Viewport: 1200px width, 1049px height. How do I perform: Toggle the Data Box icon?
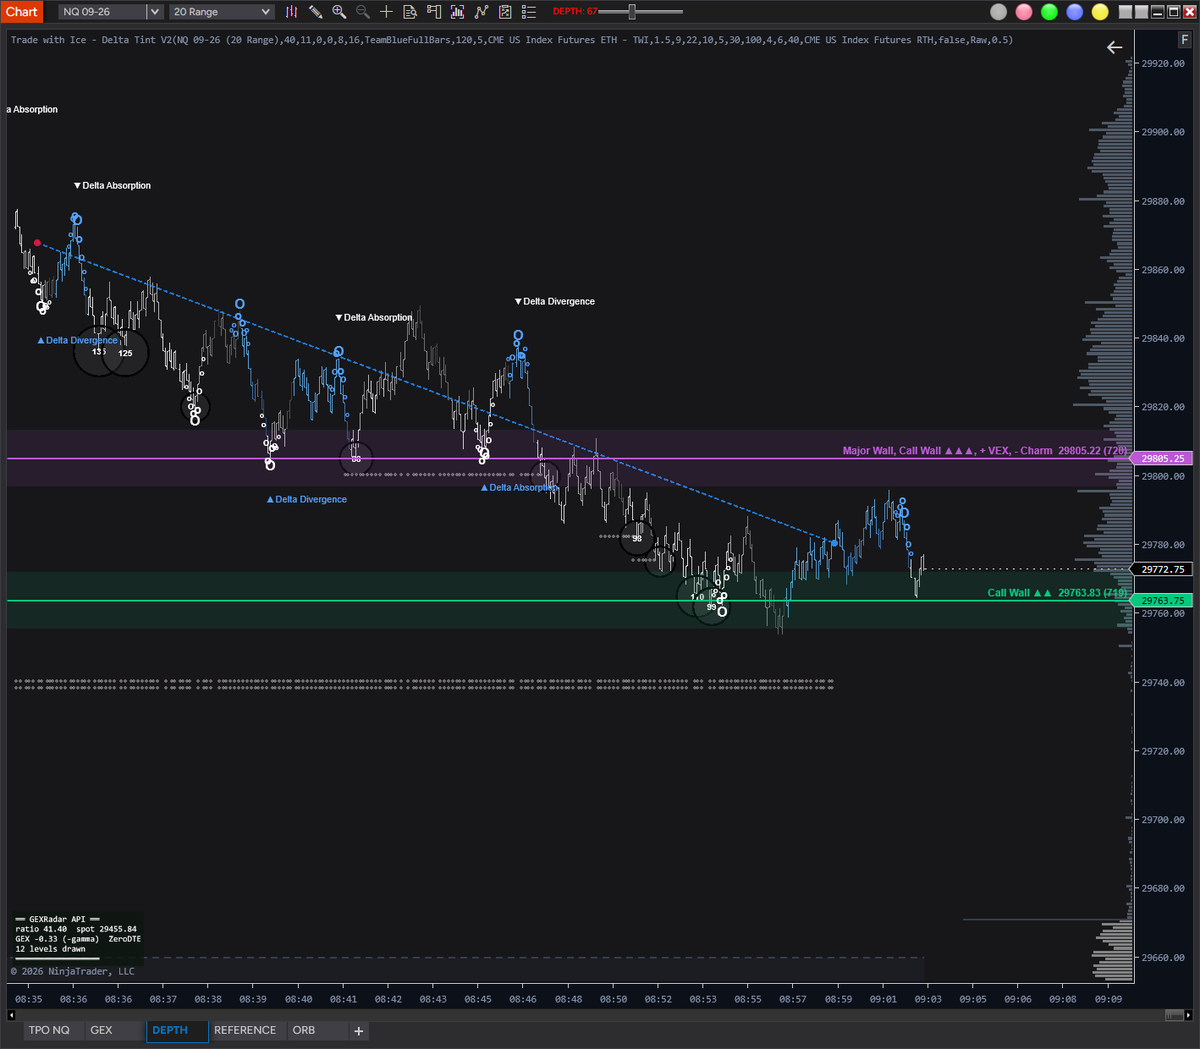tap(410, 12)
